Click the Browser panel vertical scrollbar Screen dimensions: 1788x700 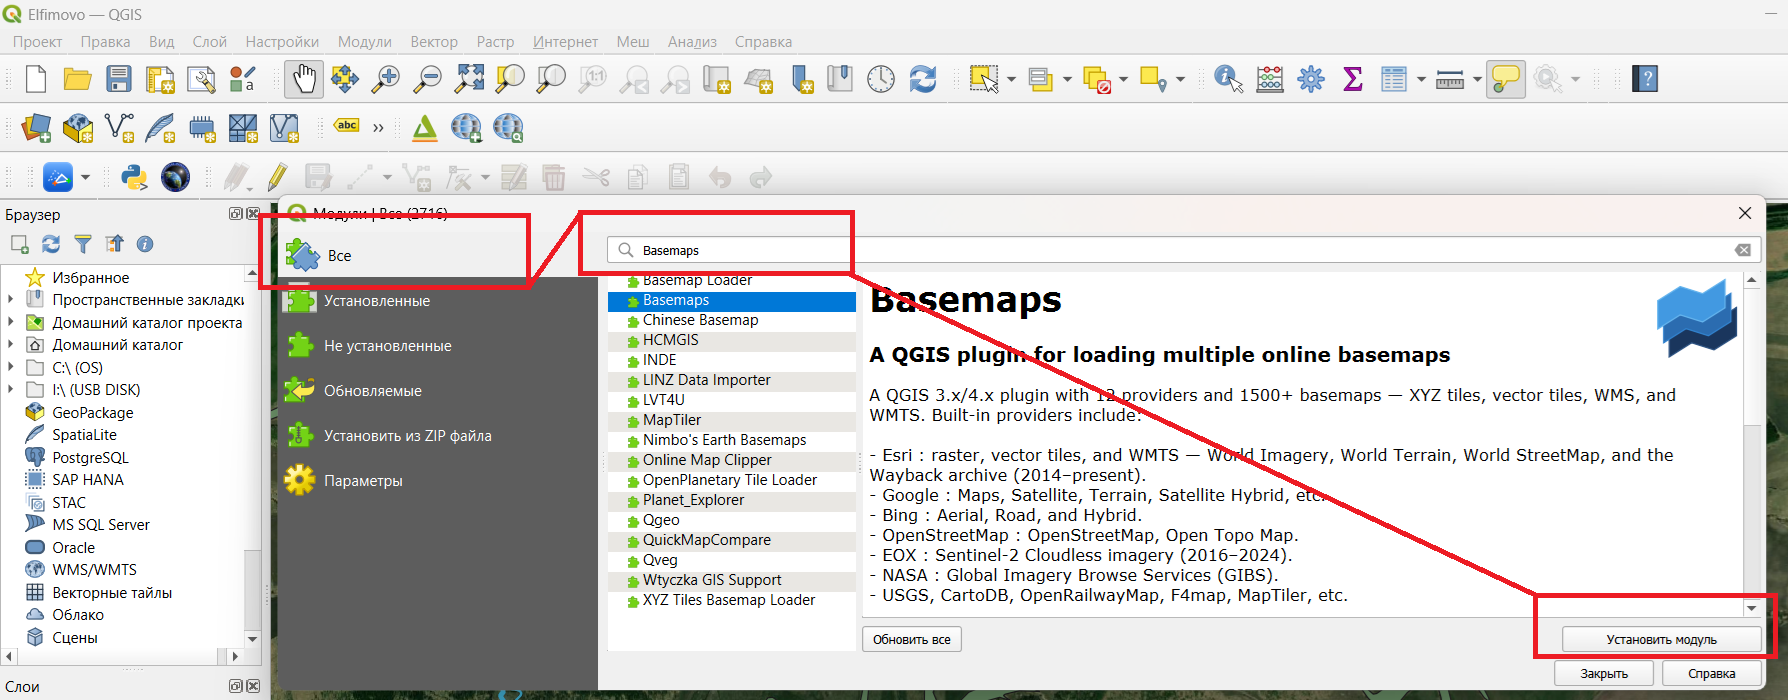pos(252,455)
